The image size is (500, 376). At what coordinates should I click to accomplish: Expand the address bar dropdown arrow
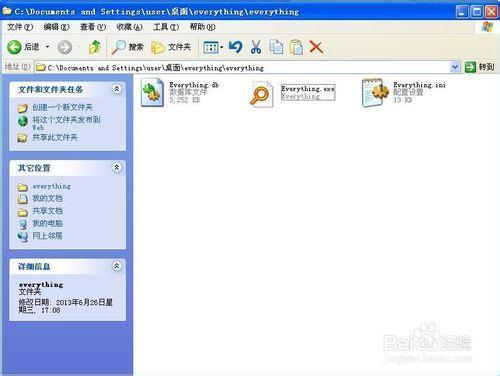455,67
